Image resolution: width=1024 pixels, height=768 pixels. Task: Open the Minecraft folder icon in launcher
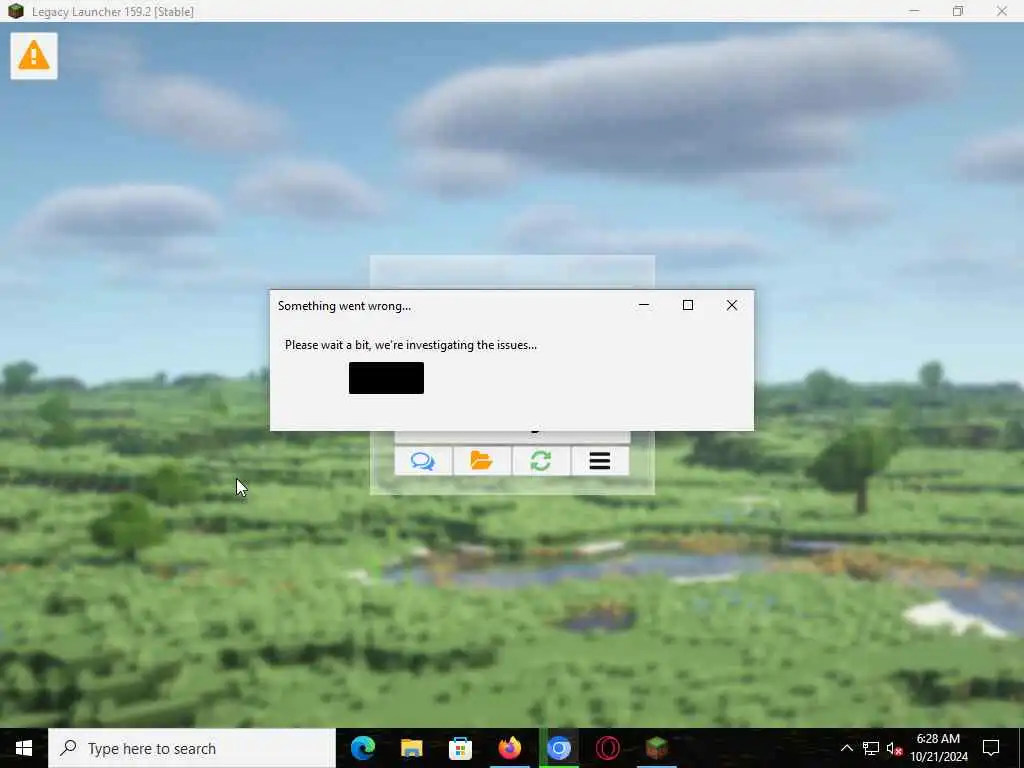pyautogui.click(x=482, y=461)
